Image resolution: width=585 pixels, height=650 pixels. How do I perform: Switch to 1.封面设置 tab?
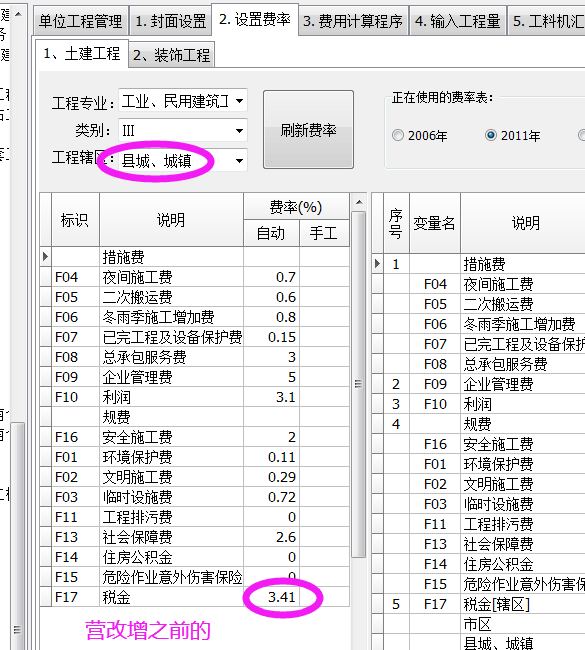170,21
